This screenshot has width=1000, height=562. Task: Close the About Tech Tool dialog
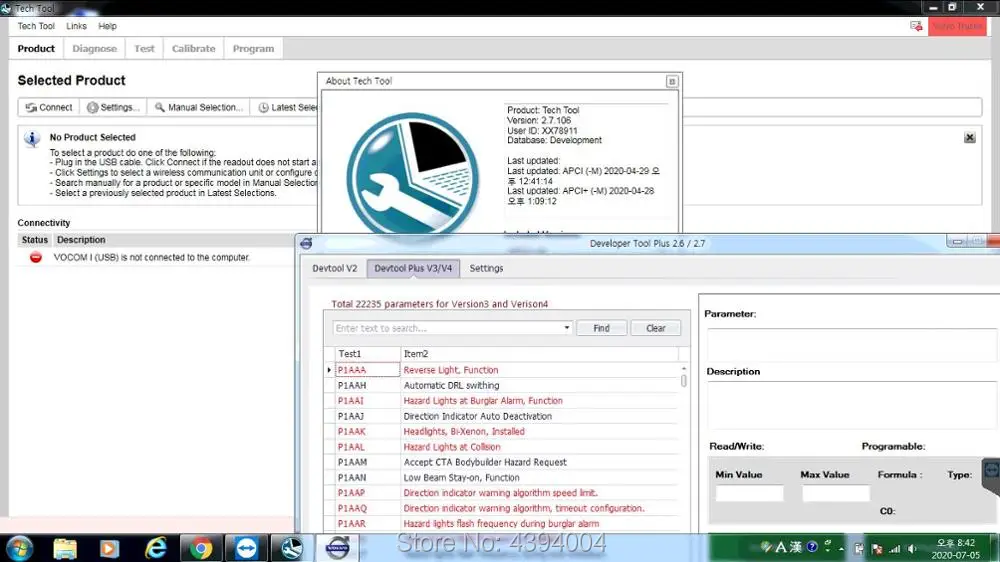[x=672, y=81]
